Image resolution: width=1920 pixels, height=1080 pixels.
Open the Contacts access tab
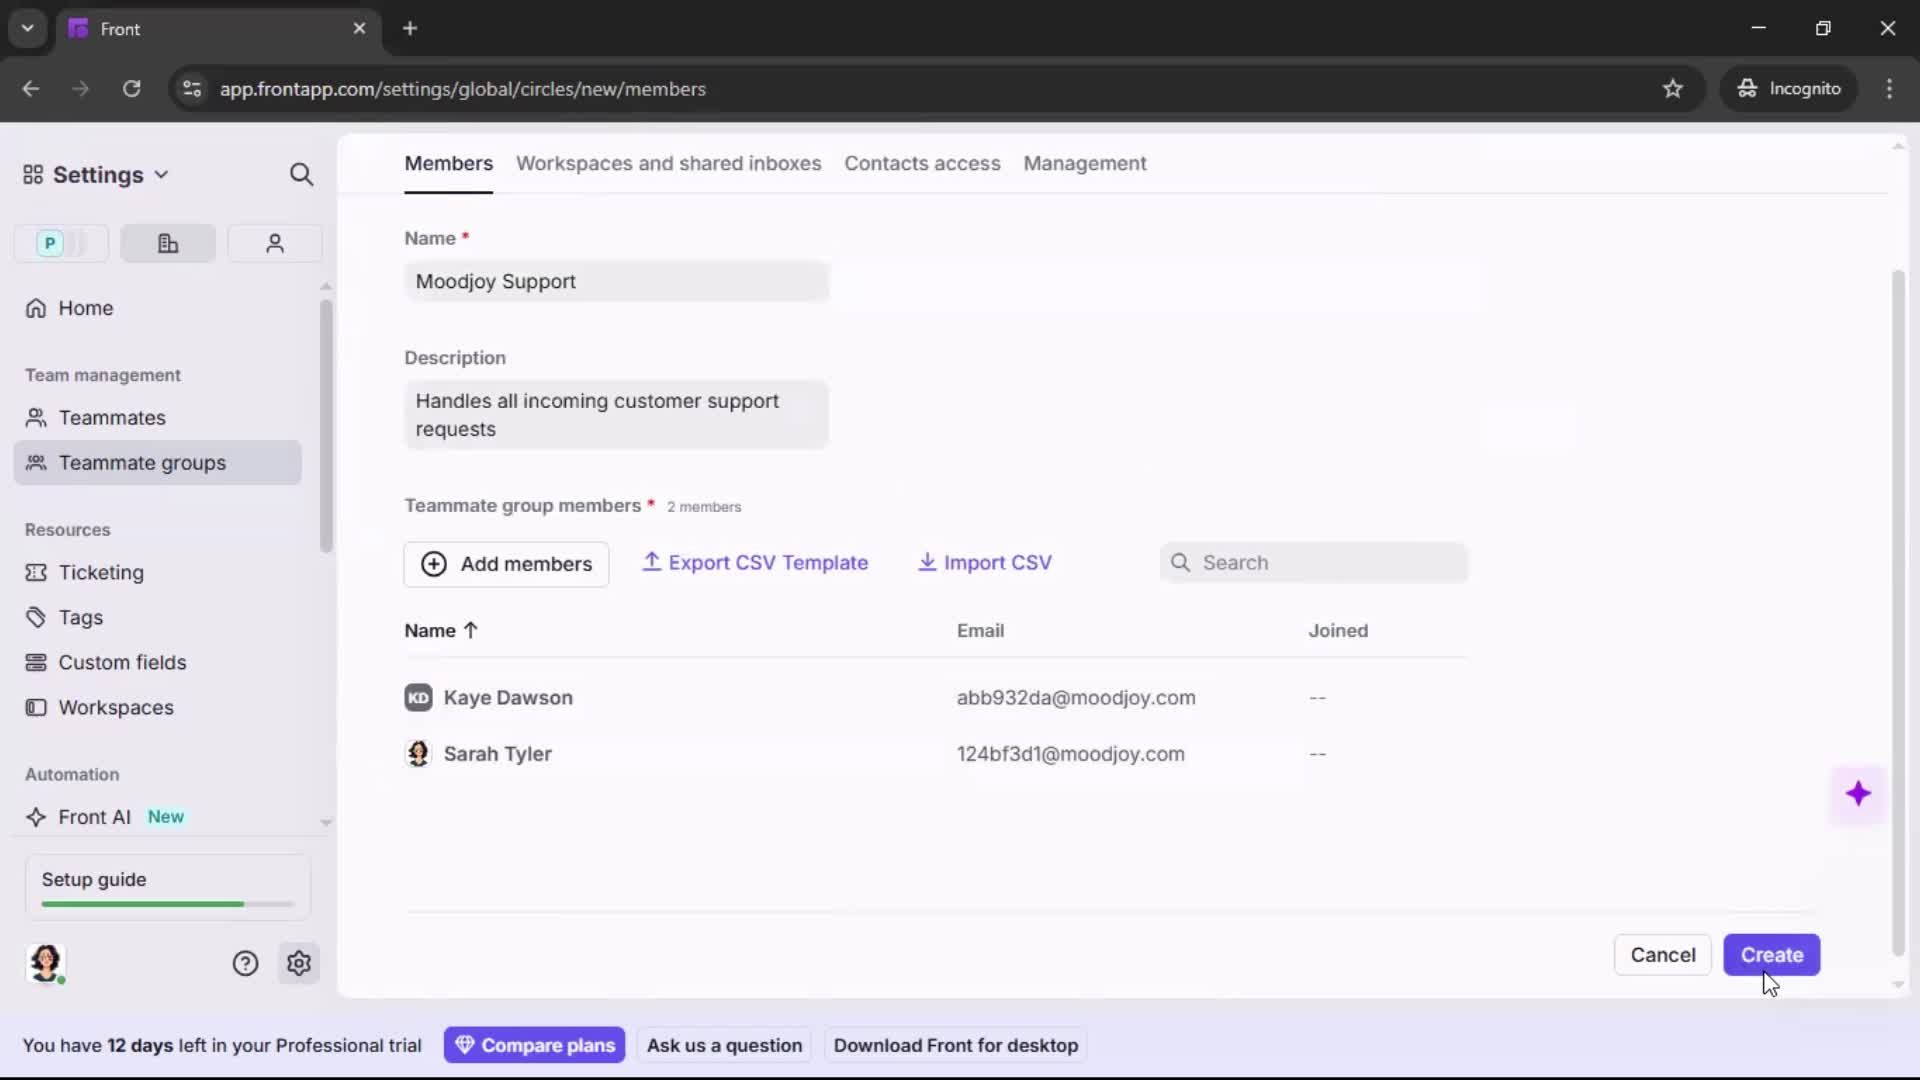click(x=922, y=164)
